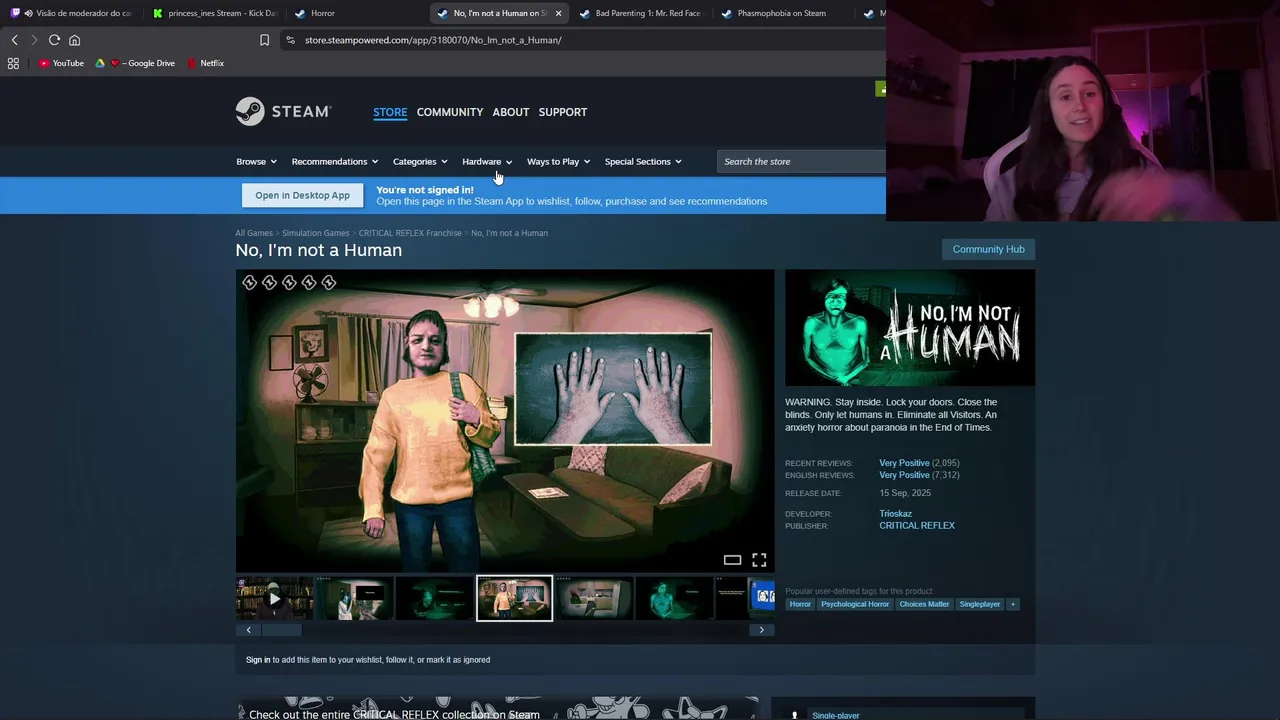Open the apps grid icon in the bookmarks bar
Screen dimensions: 1280x720
pos(13,63)
